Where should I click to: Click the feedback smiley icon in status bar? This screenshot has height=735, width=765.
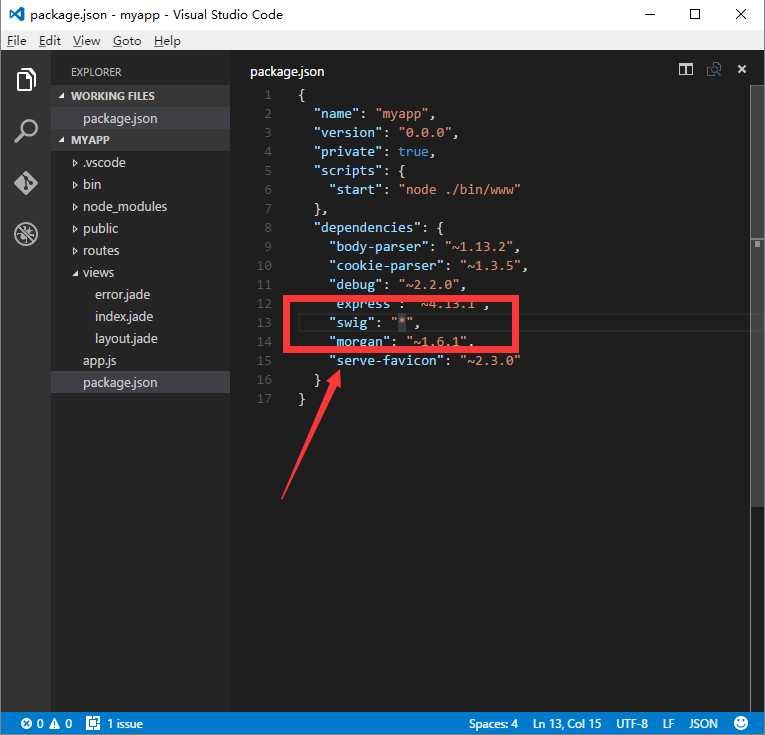click(x=741, y=723)
